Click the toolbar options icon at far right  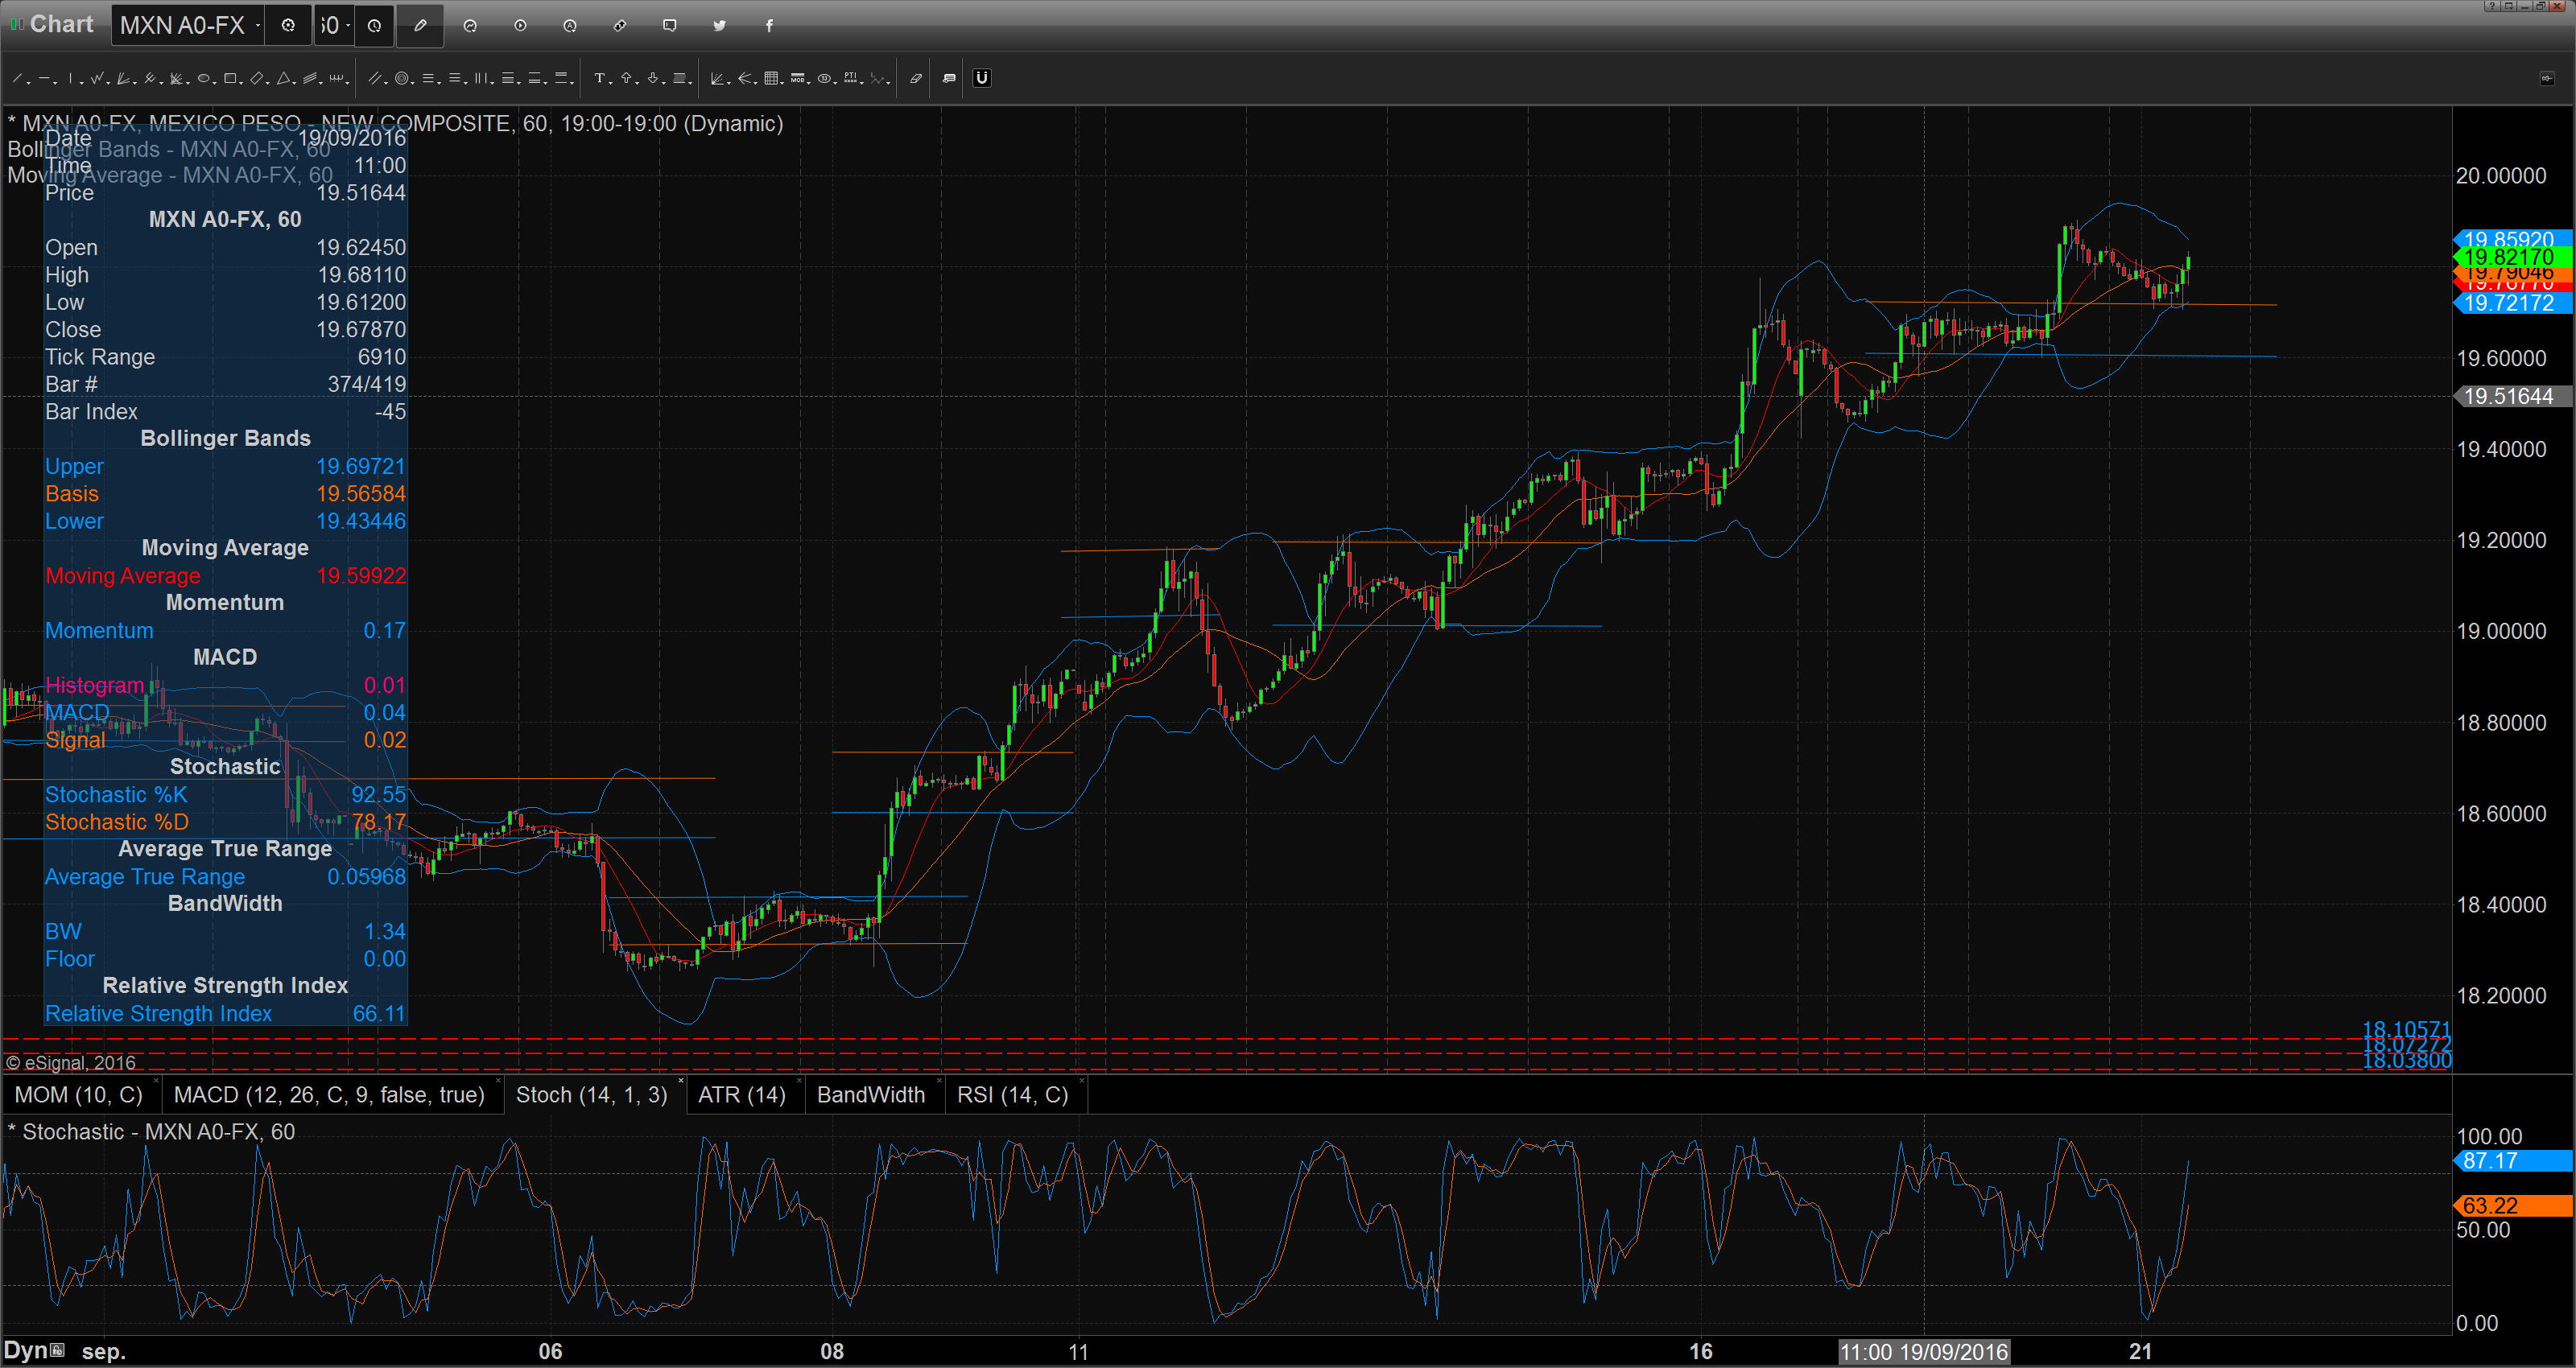(x=2547, y=78)
